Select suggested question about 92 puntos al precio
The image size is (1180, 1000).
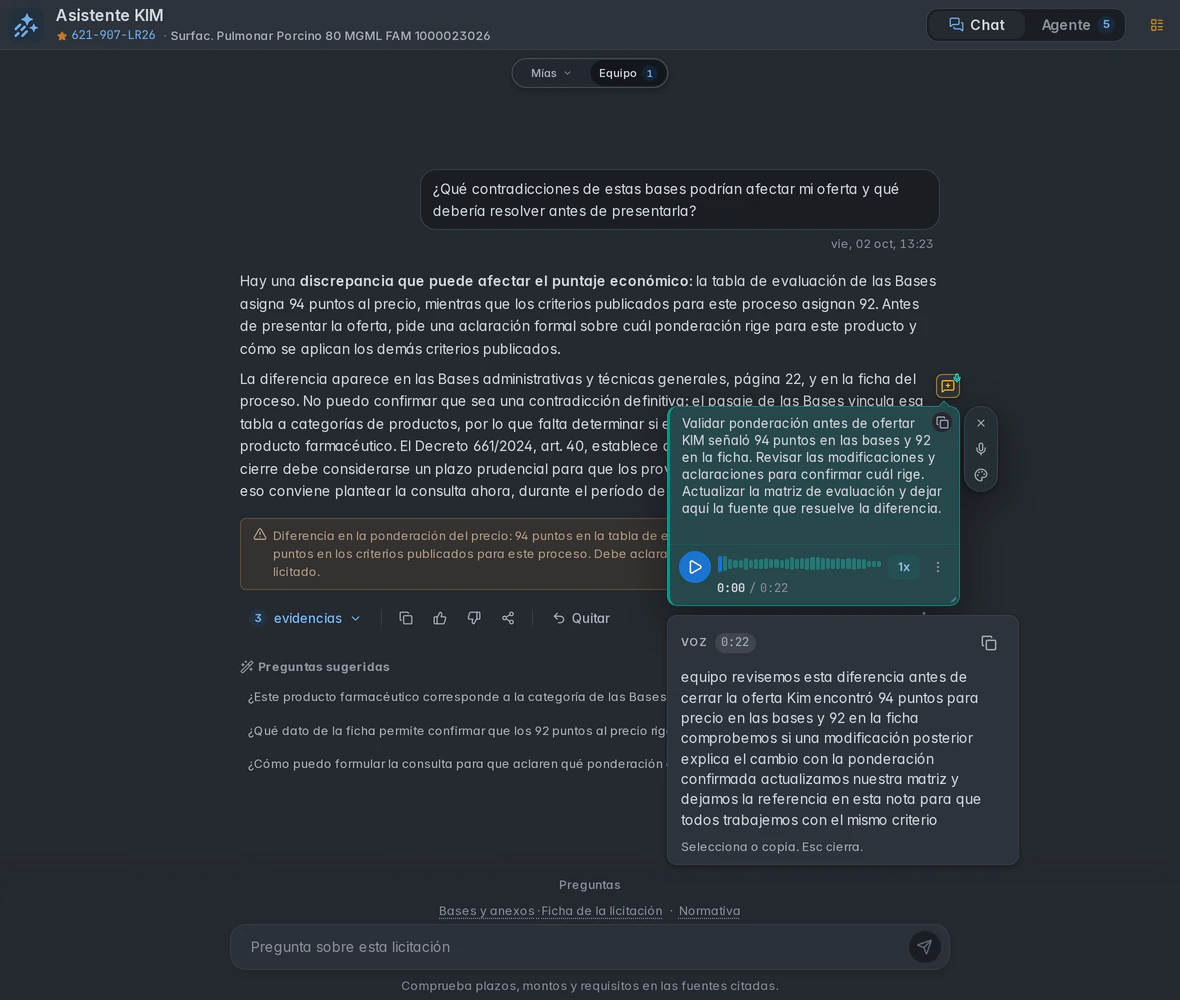(456, 731)
